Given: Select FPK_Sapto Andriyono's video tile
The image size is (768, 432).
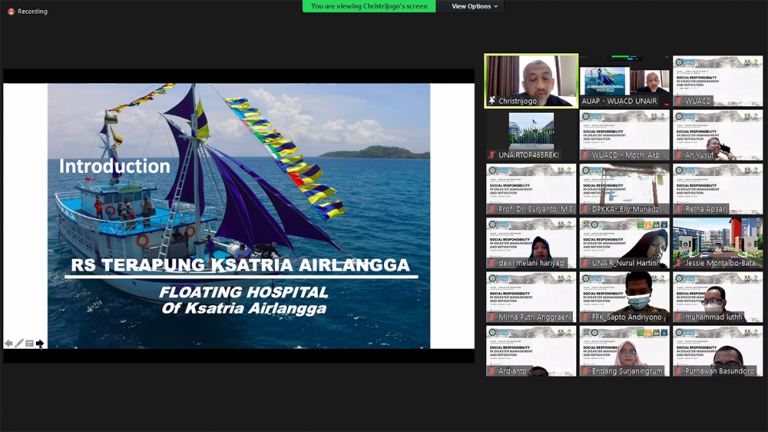Looking at the screenshot, I should (x=624, y=296).
